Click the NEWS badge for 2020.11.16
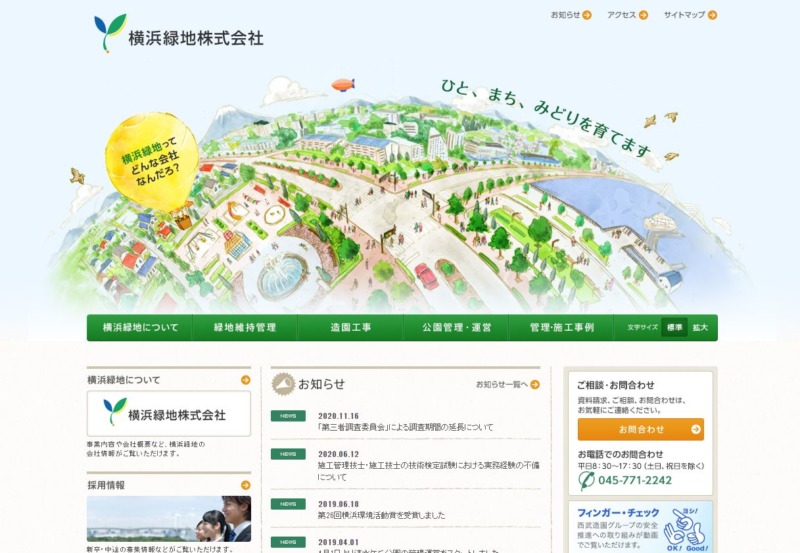 [288, 416]
